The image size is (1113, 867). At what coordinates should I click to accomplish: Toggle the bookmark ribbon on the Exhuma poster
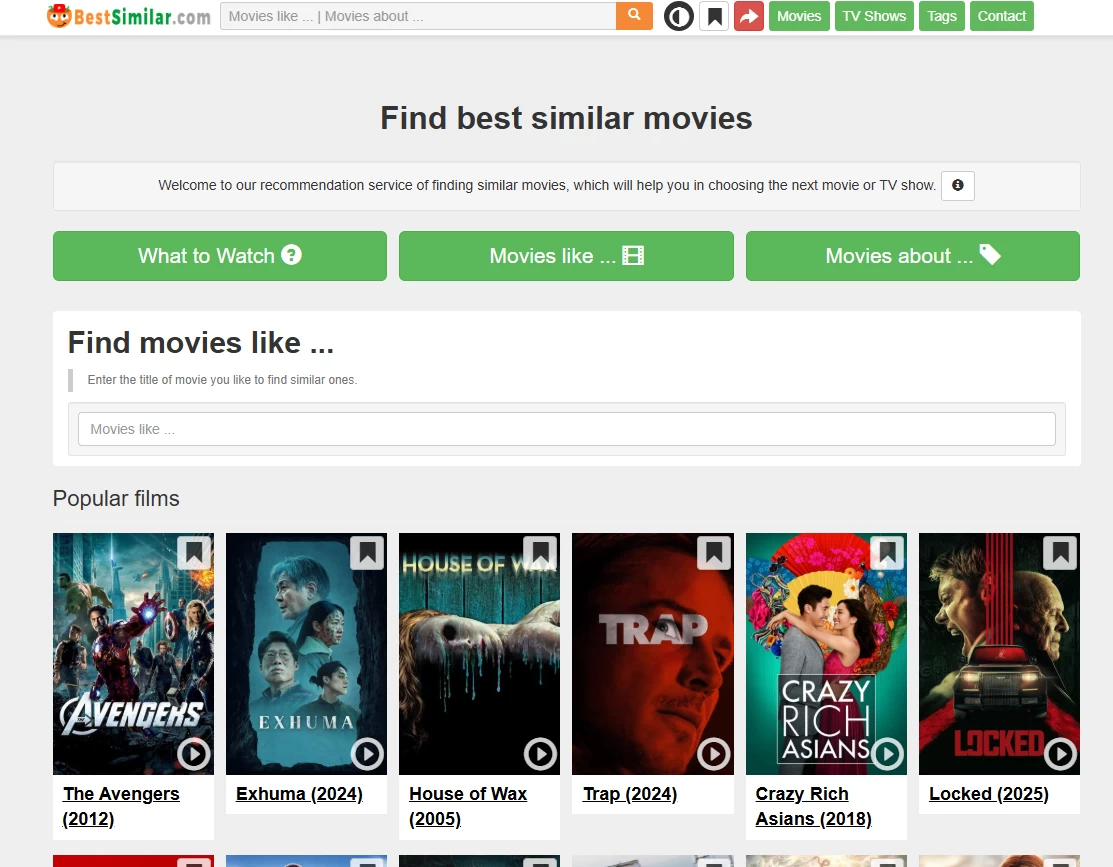point(366,552)
